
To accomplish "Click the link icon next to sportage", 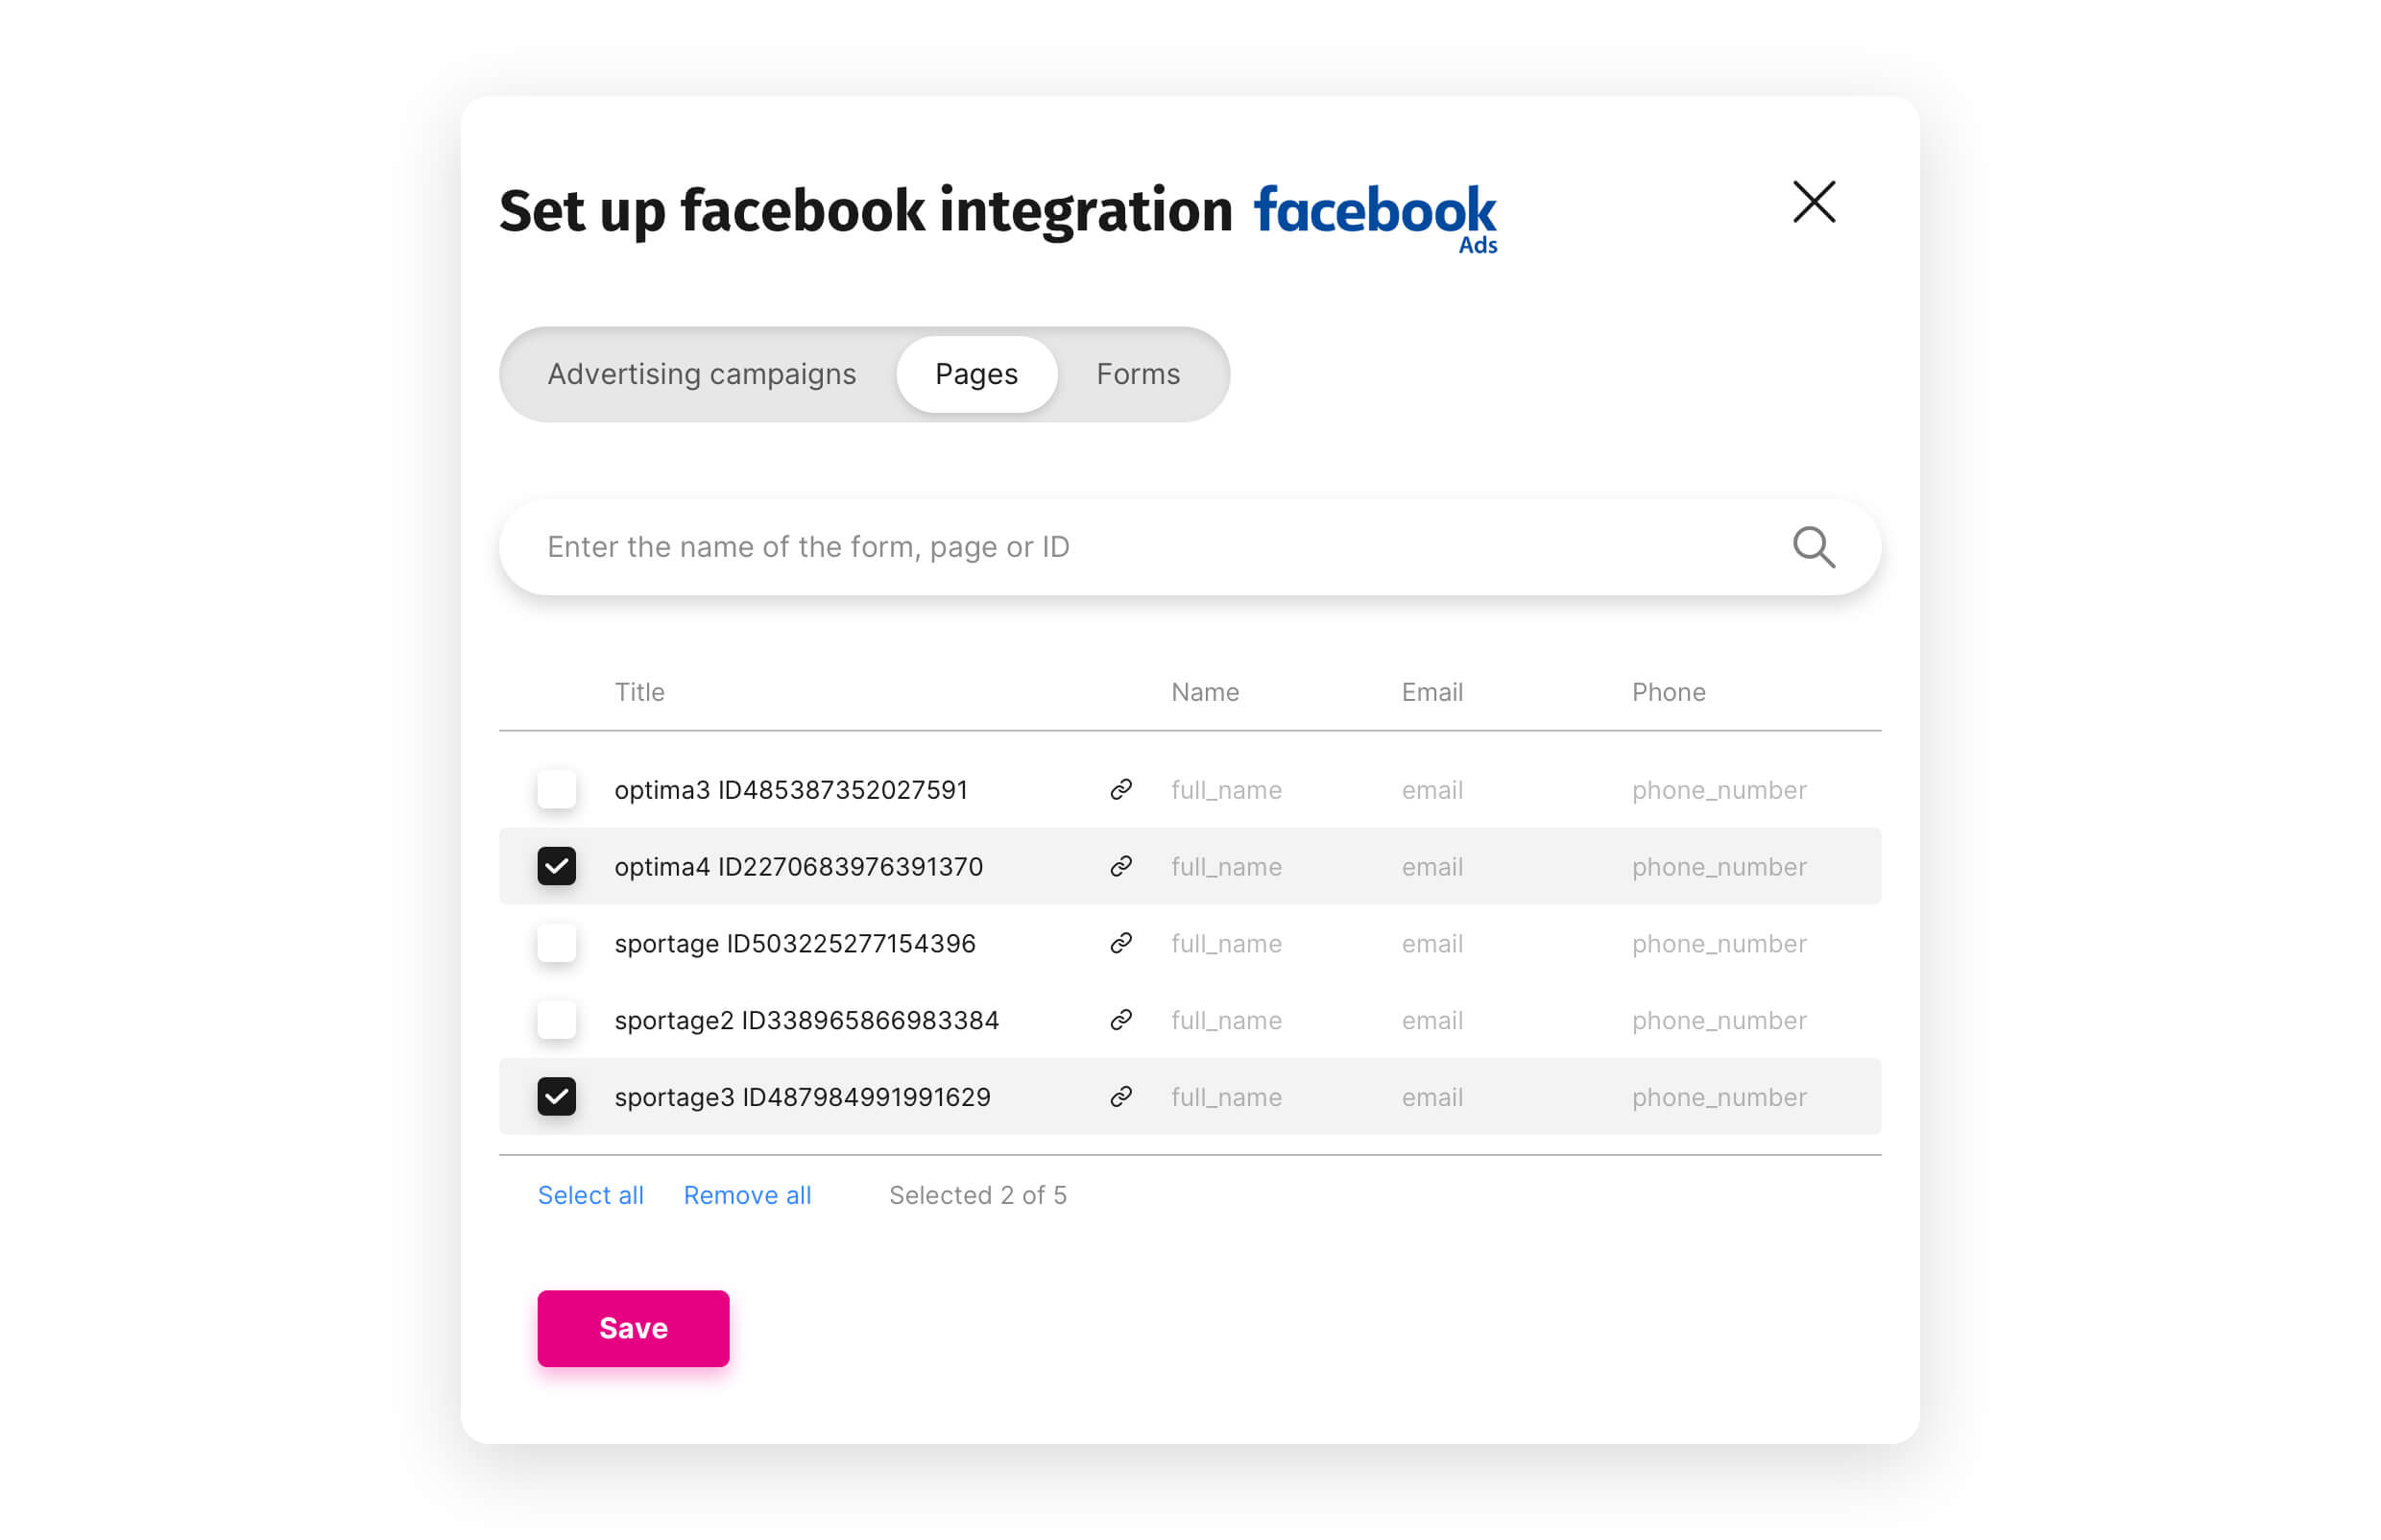I will click(1120, 943).
